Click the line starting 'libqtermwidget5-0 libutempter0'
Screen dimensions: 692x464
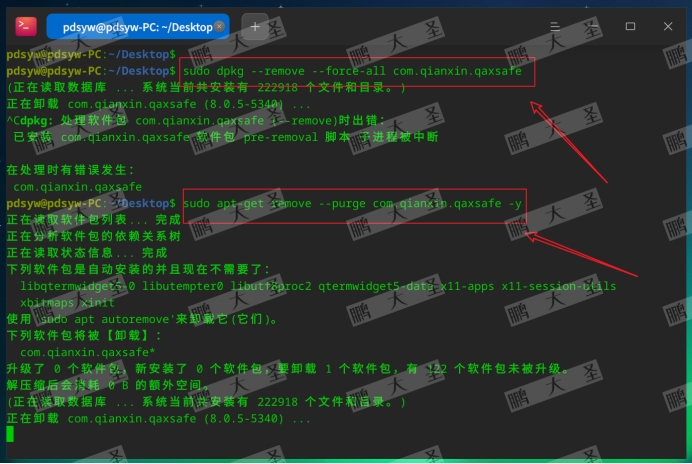click(318, 286)
